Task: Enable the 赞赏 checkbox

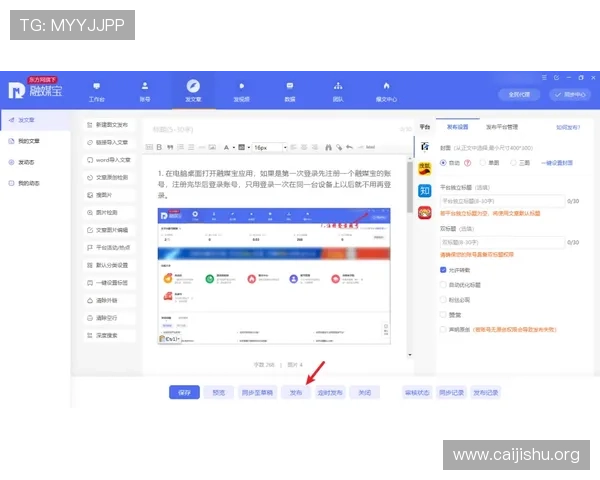Action: [x=443, y=315]
